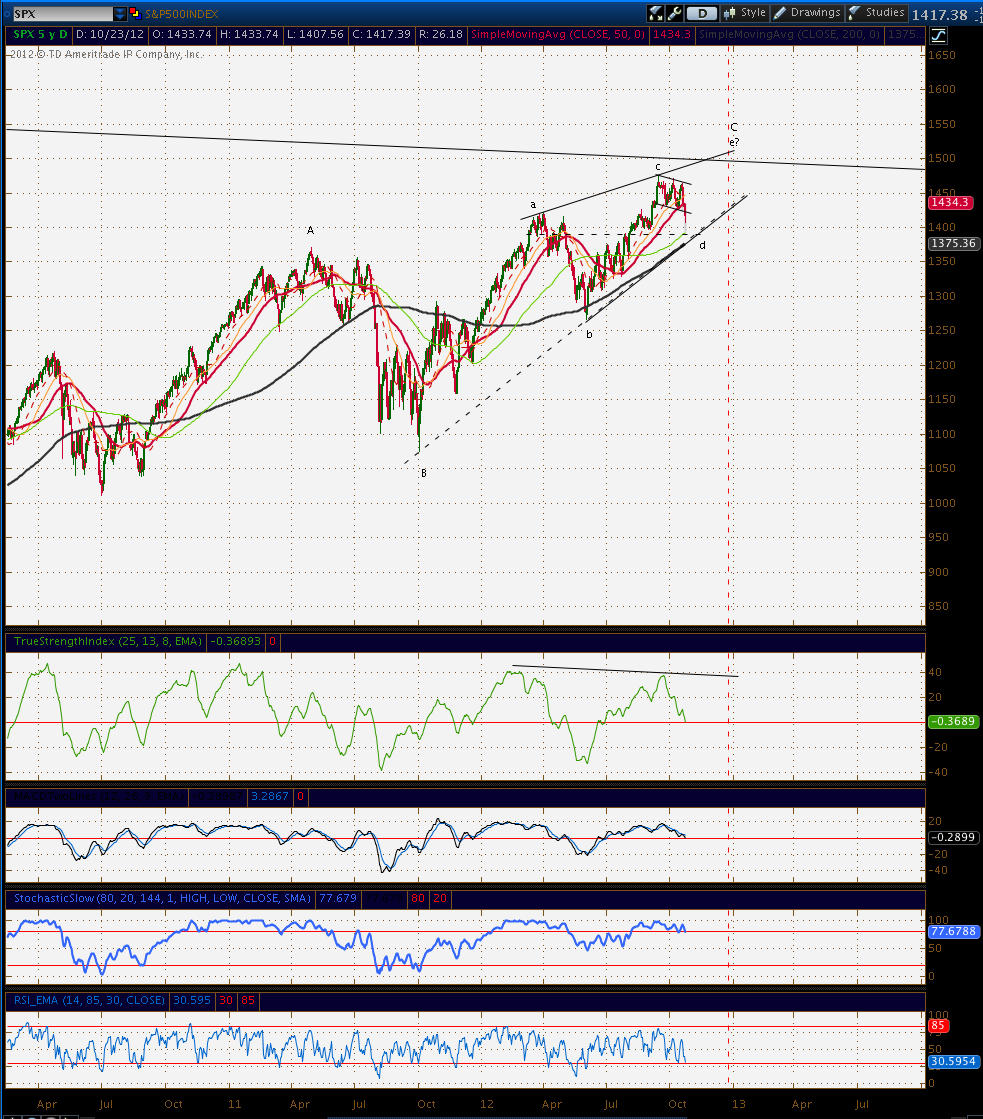The width and height of the screenshot is (983, 1119).
Task: Click the TrueStrengthIndex (25, 13, 8, EMA) label
Action: tap(108, 641)
